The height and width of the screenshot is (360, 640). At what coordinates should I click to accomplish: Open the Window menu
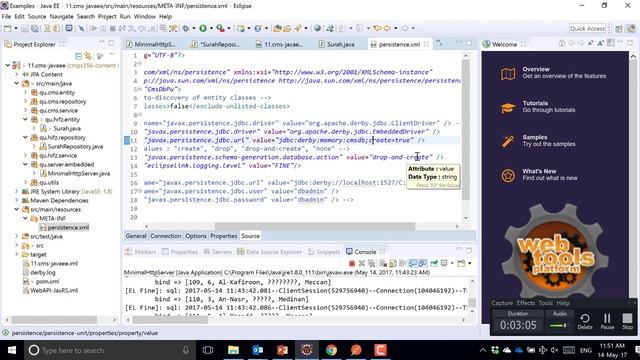pyautogui.click(x=144, y=16)
